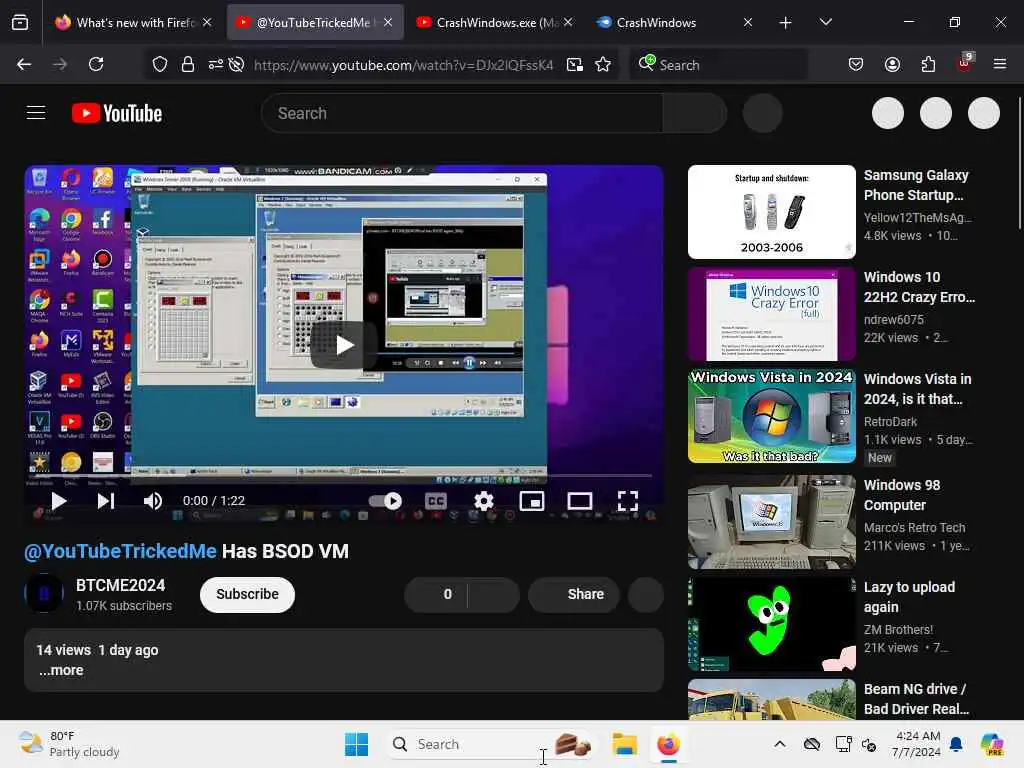Open YouTube hamburger guide menu
This screenshot has width=1024, height=768.
[36, 113]
